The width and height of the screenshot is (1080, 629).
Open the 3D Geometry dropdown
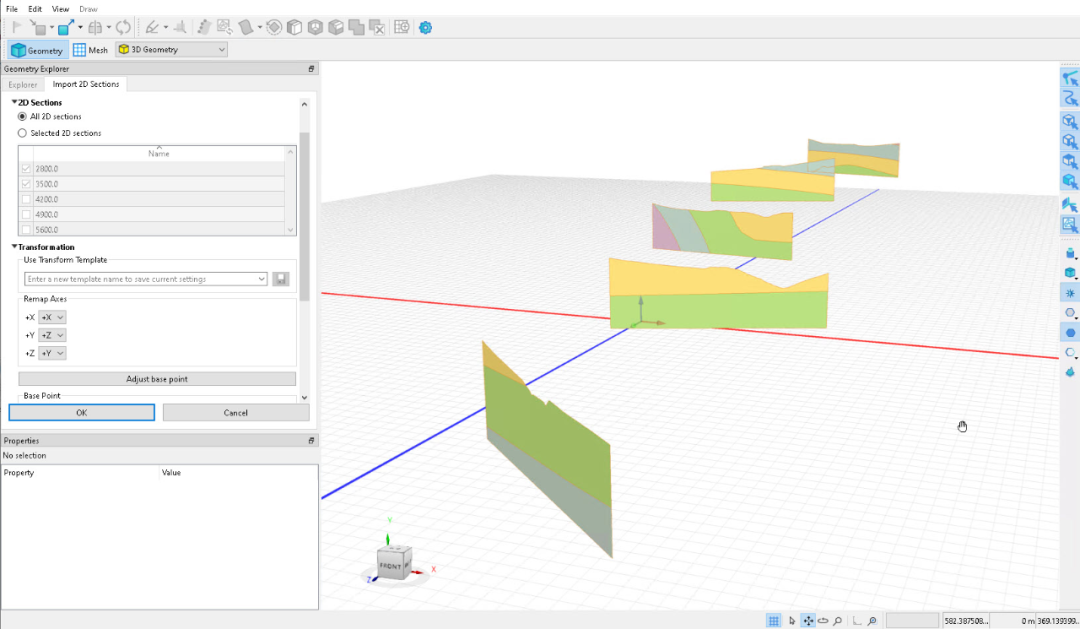(x=172, y=49)
